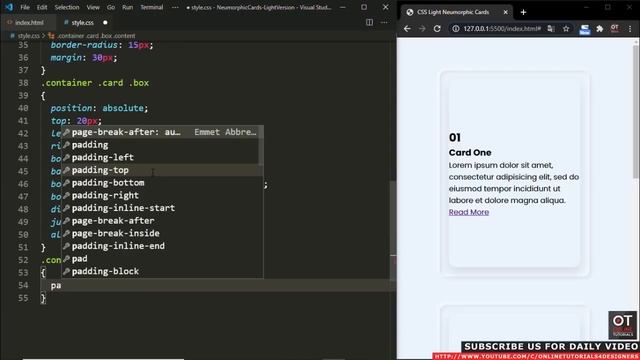Viewport: 640px width, 360px height.
Task: Close the CSS Light Neumorphic Cards tab
Action: coord(505,12)
